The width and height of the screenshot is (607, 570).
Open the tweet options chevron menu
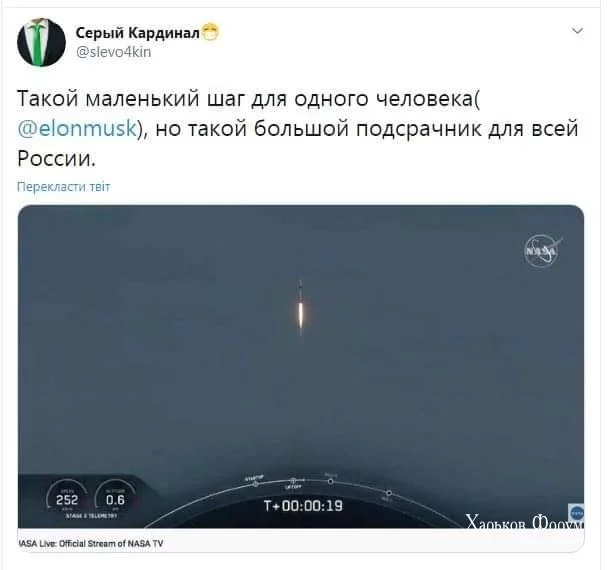pos(577,31)
